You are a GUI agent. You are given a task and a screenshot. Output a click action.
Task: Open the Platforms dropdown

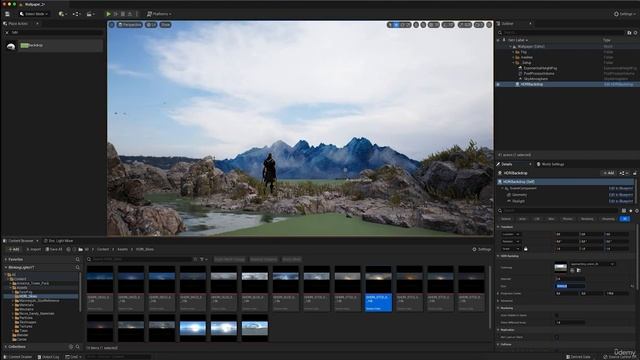click(x=159, y=14)
